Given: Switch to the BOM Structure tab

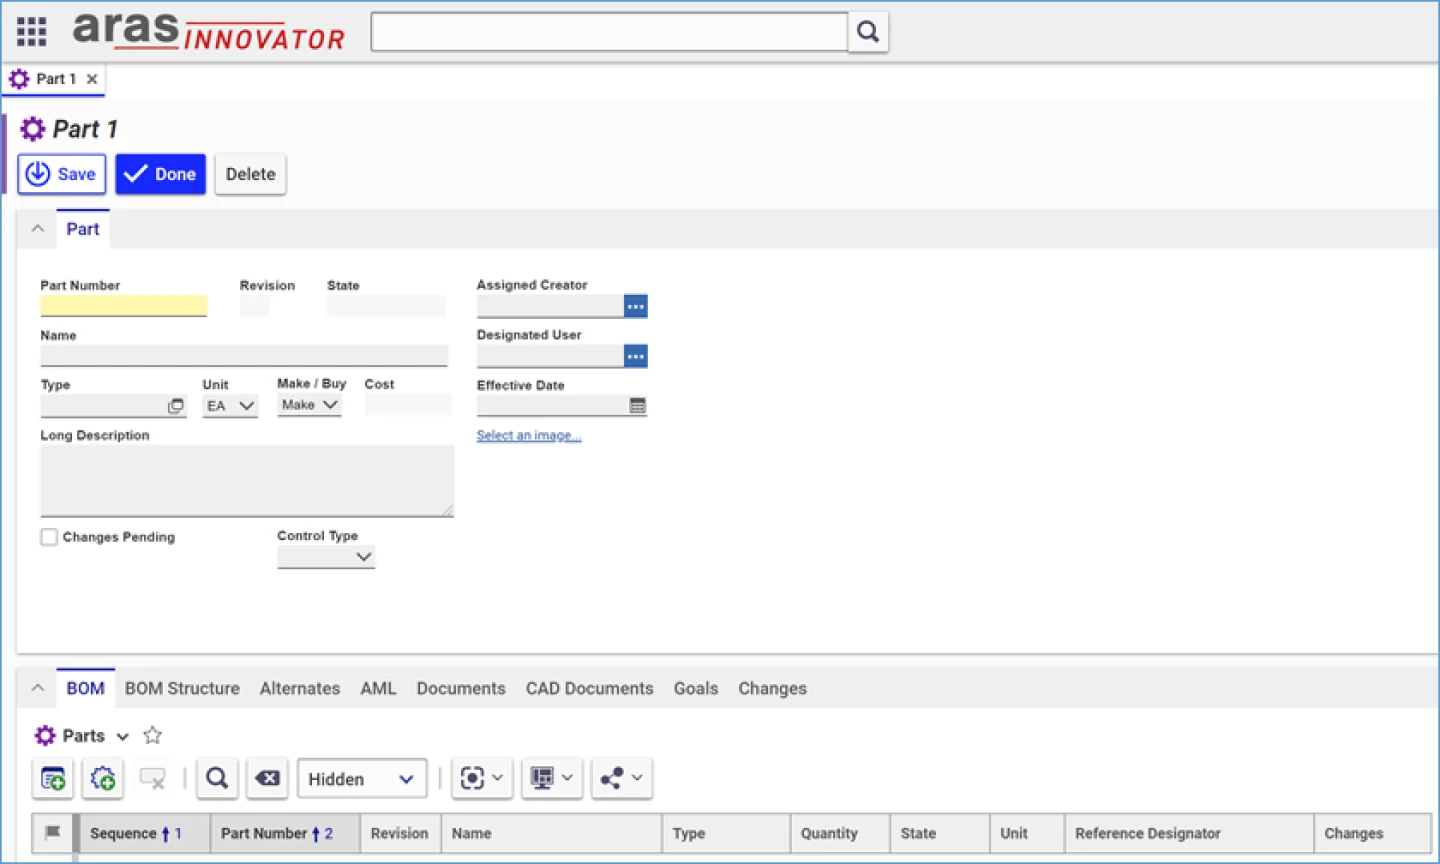Looking at the screenshot, I should click(x=182, y=688).
